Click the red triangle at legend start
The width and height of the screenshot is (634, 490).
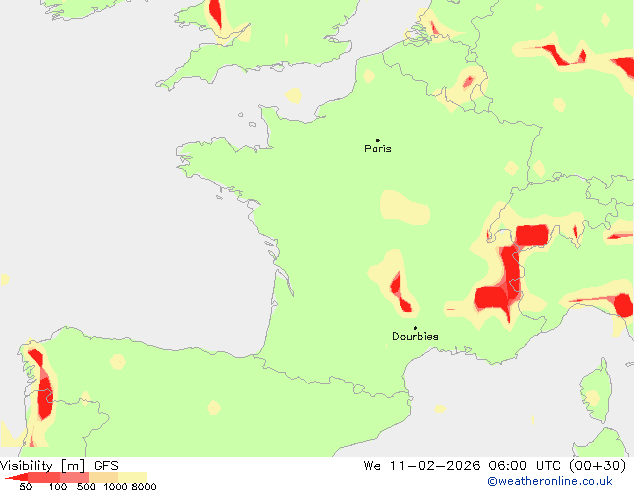(x=18, y=477)
